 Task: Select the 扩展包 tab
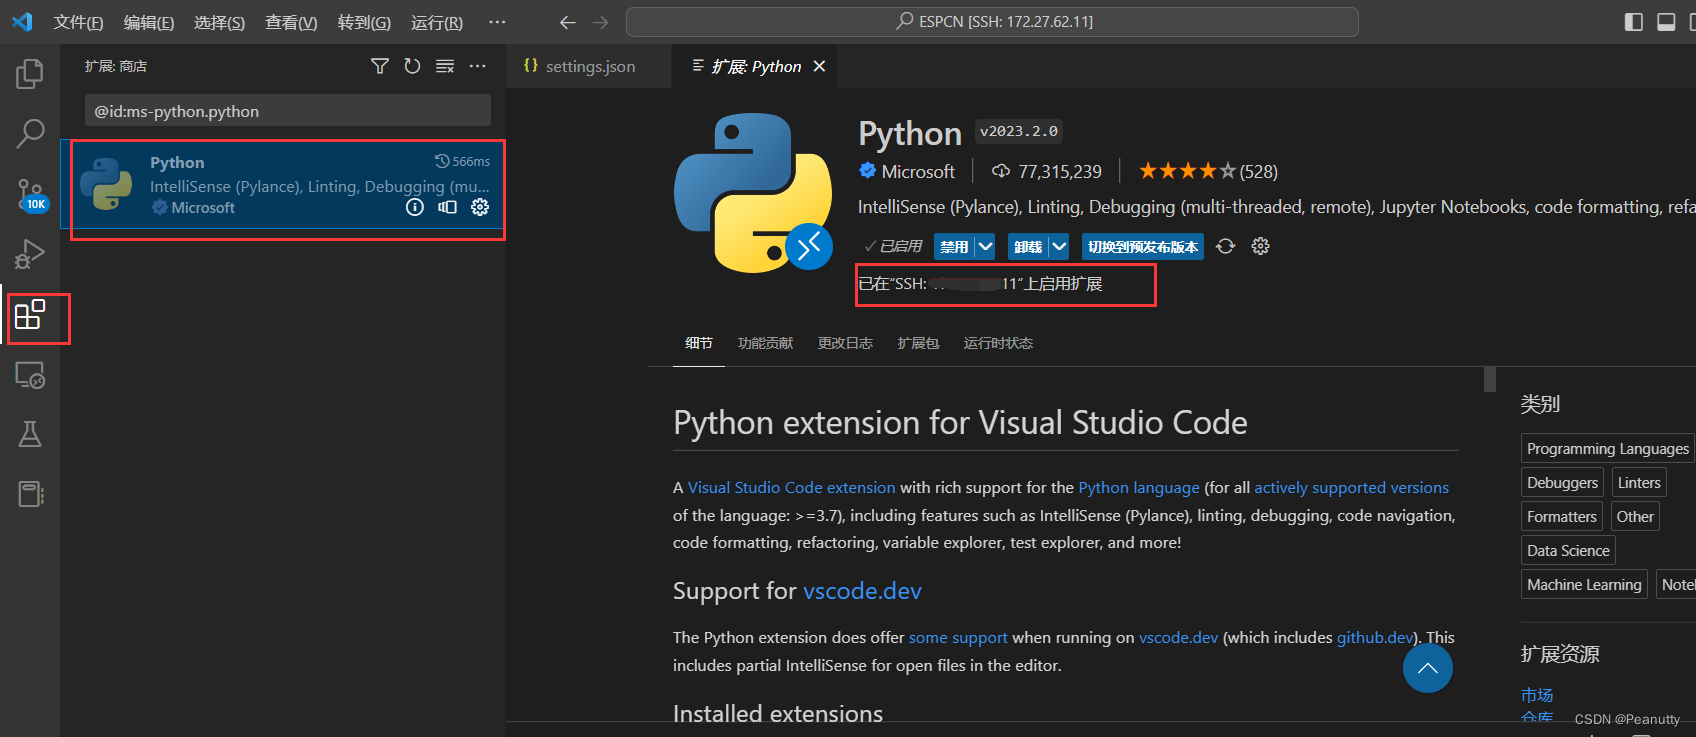click(x=918, y=343)
